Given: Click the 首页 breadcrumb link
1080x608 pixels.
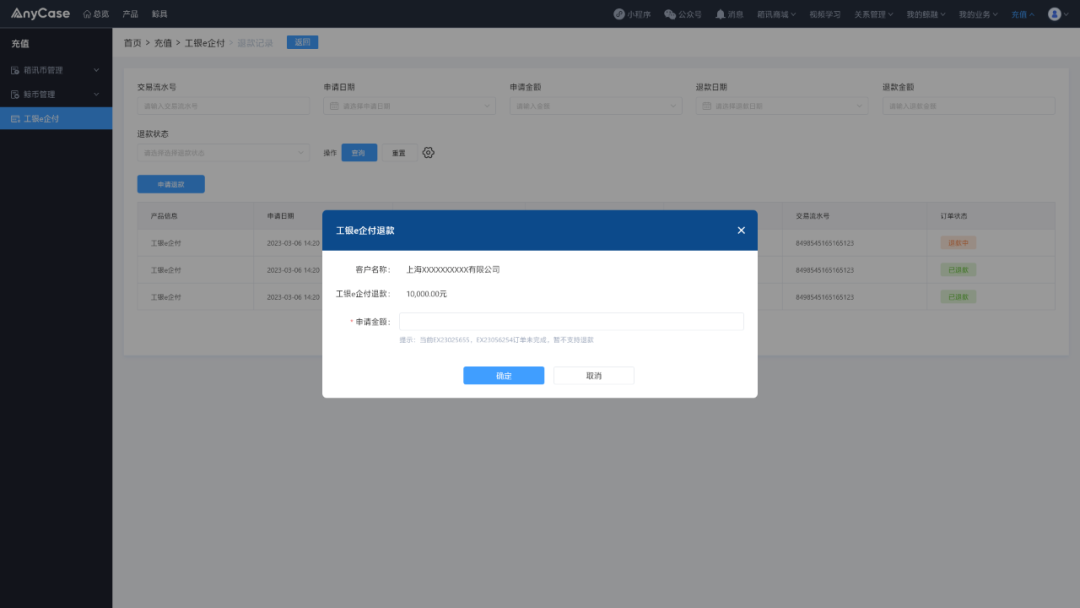Looking at the screenshot, I should point(132,43).
